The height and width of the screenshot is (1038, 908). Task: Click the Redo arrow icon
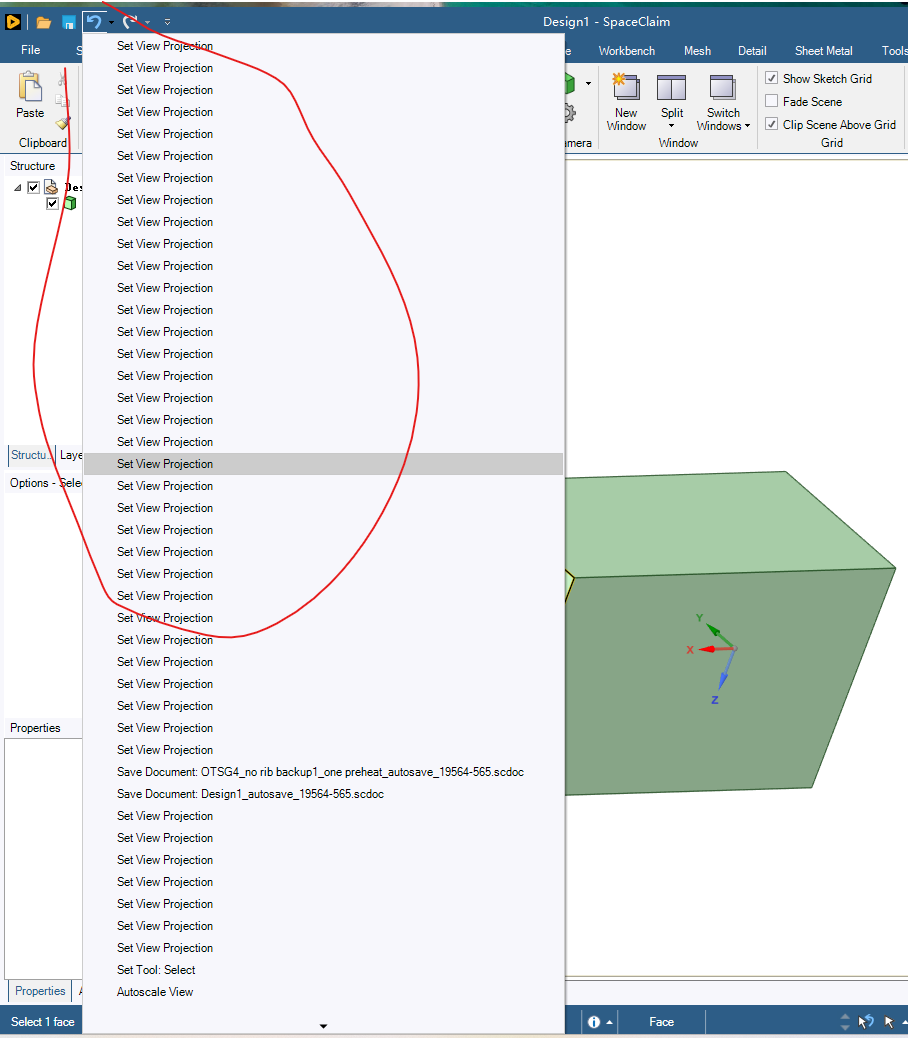pos(130,22)
